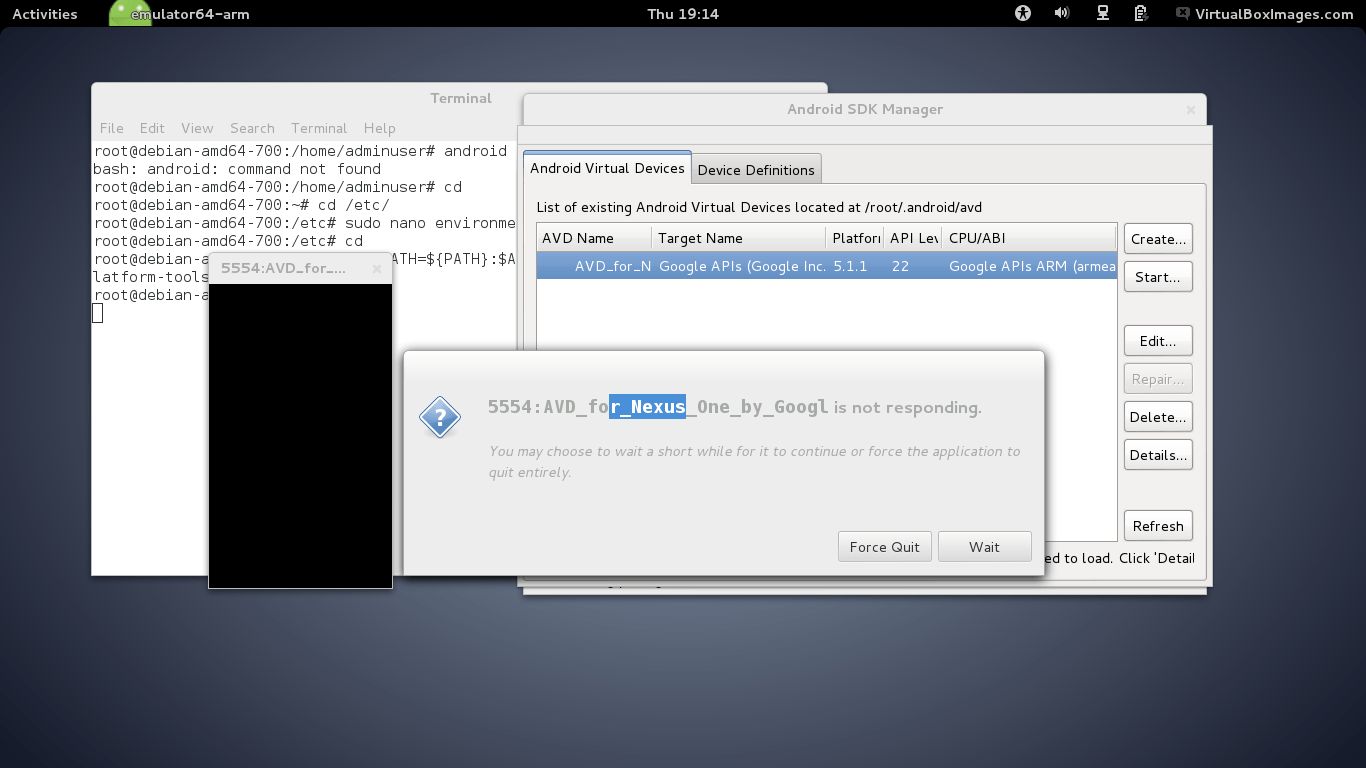Open Activities overview
The width and height of the screenshot is (1366, 768).
tap(44, 14)
